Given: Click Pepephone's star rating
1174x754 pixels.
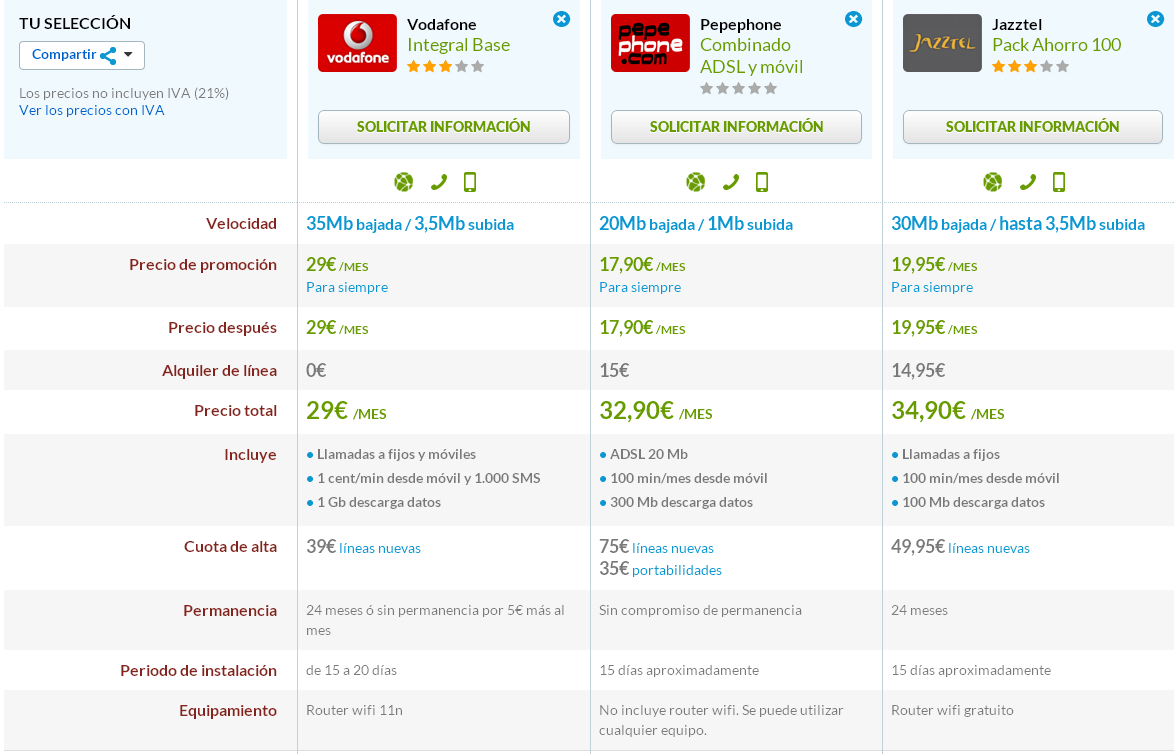Looking at the screenshot, I should pyautogui.click(x=738, y=88).
